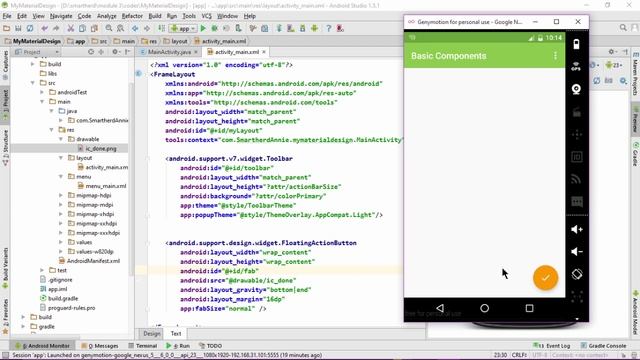The image size is (640, 360).
Task: Click the AVD Manager icon
Action: [291, 28]
